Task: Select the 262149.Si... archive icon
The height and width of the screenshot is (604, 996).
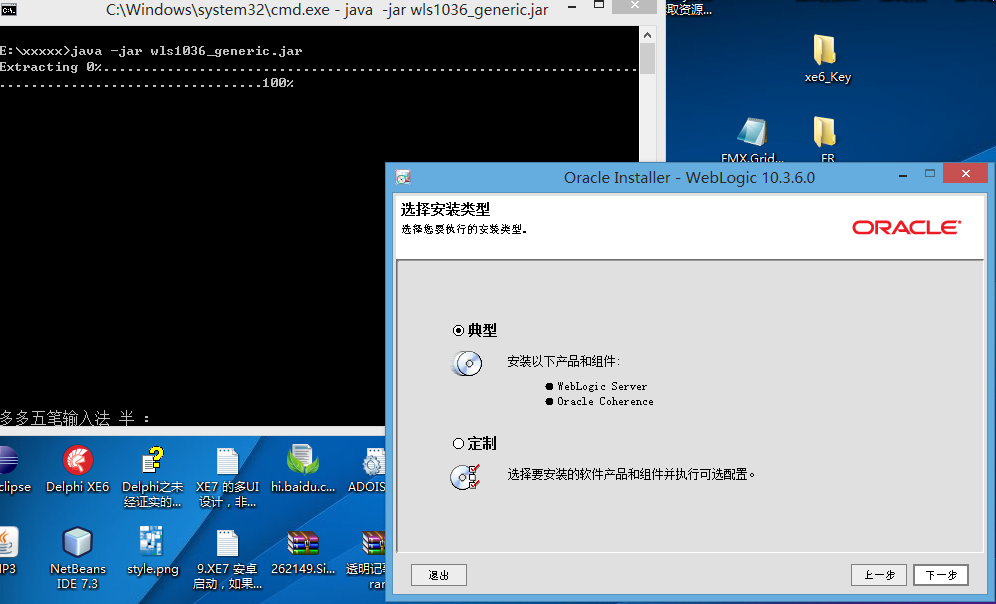Action: coord(303,551)
